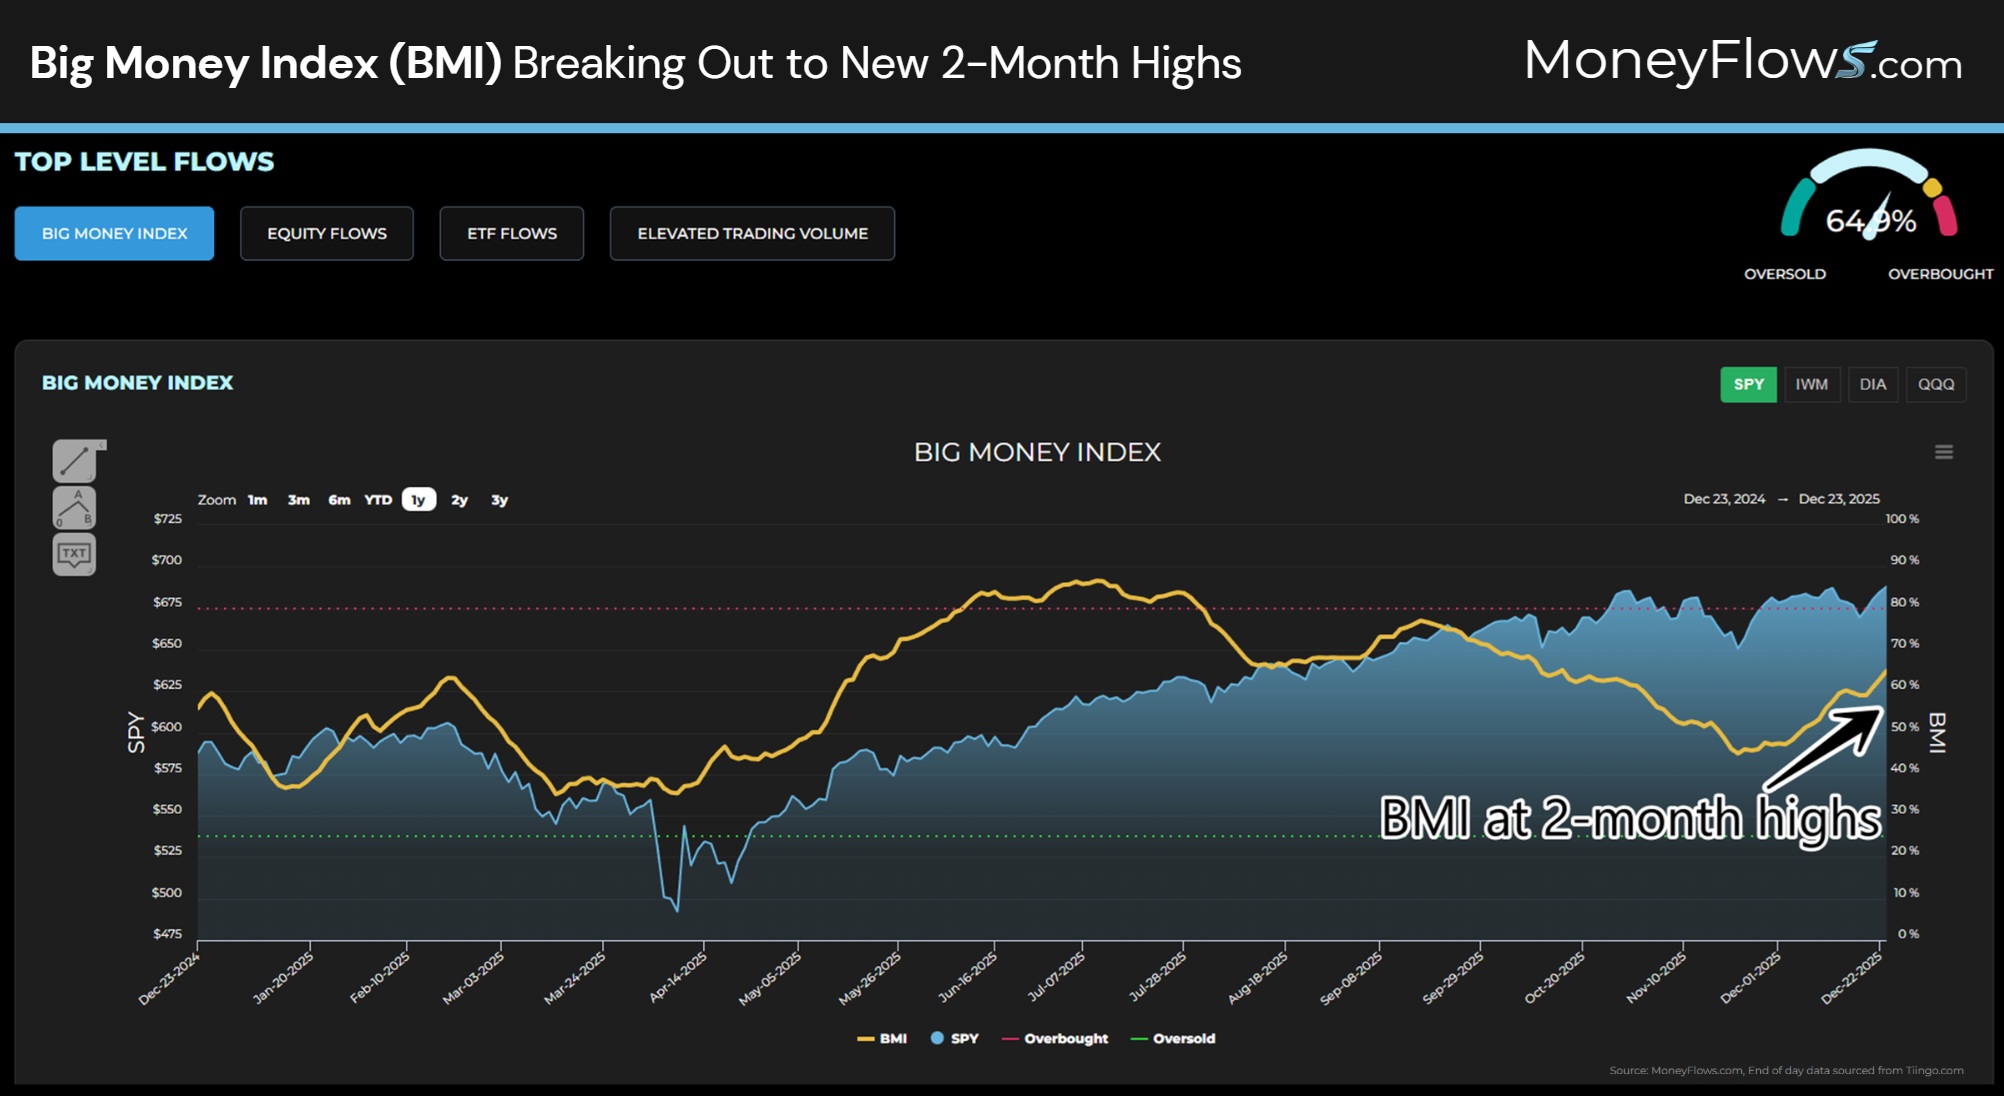Select the 3m zoom range
Viewport: 2004px width, 1096px height.
pos(298,500)
